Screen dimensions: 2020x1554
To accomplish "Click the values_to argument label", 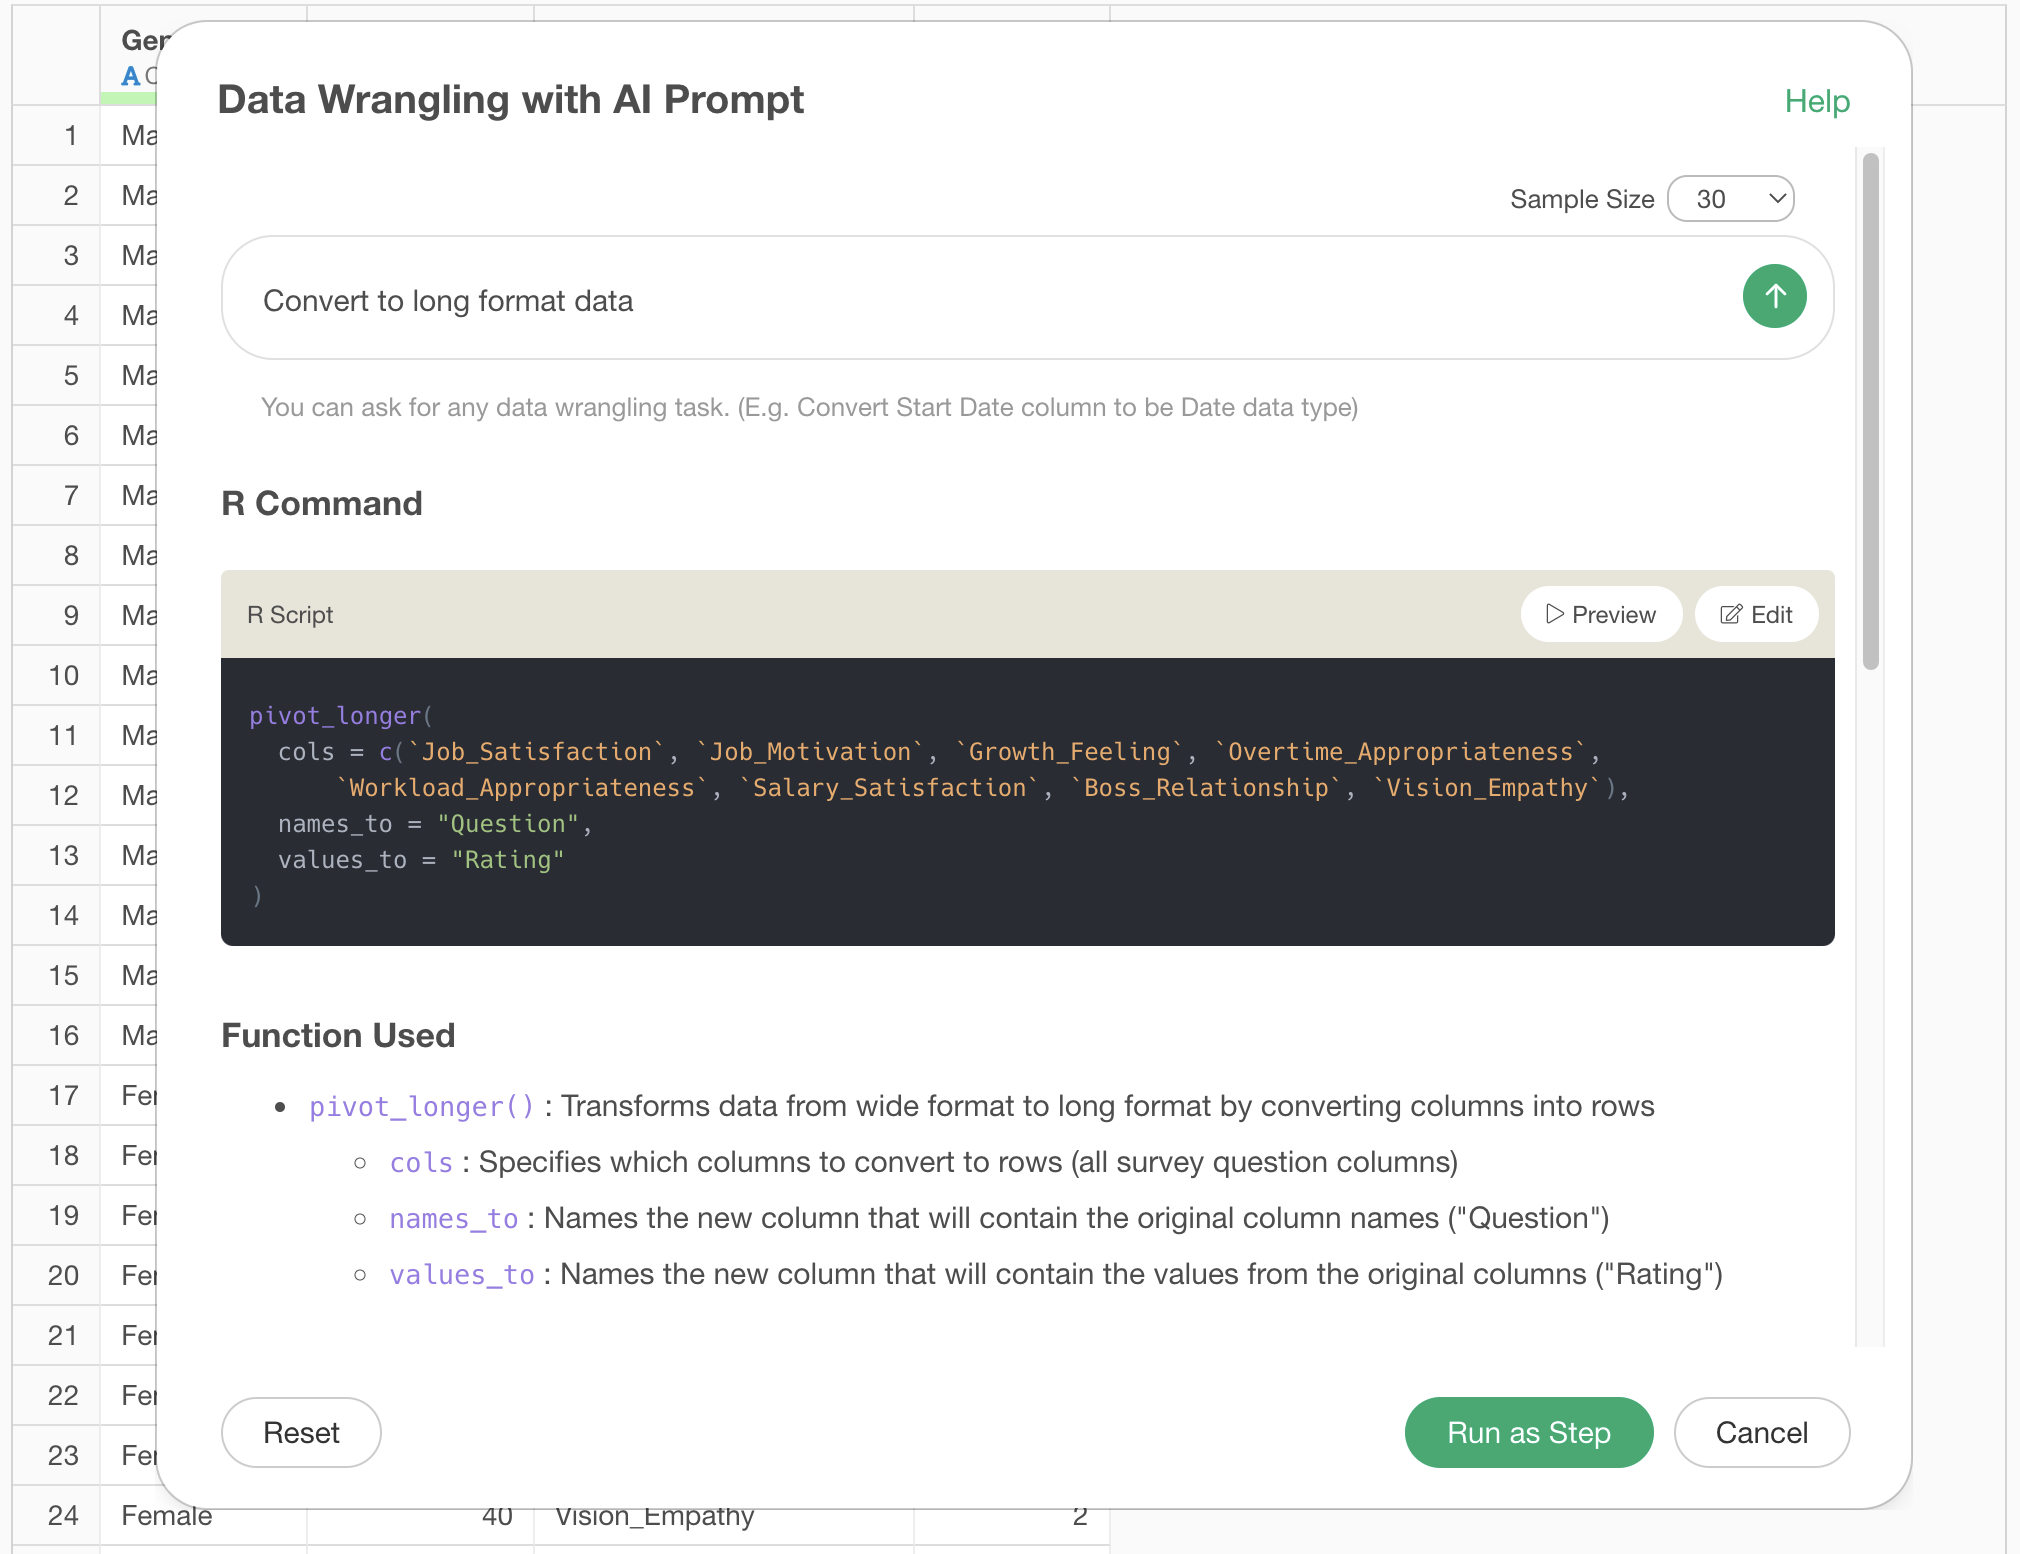I will [461, 1274].
